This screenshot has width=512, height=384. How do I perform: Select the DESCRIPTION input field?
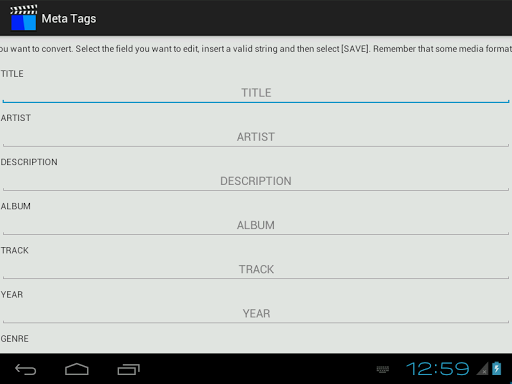[x=256, y=181]
